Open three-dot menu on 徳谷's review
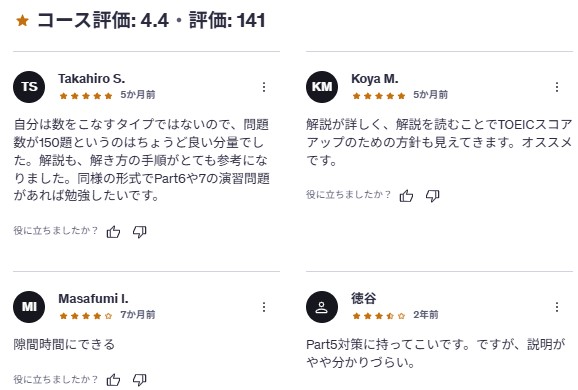Viewport: 578px width, 390px height. (557, 307)
